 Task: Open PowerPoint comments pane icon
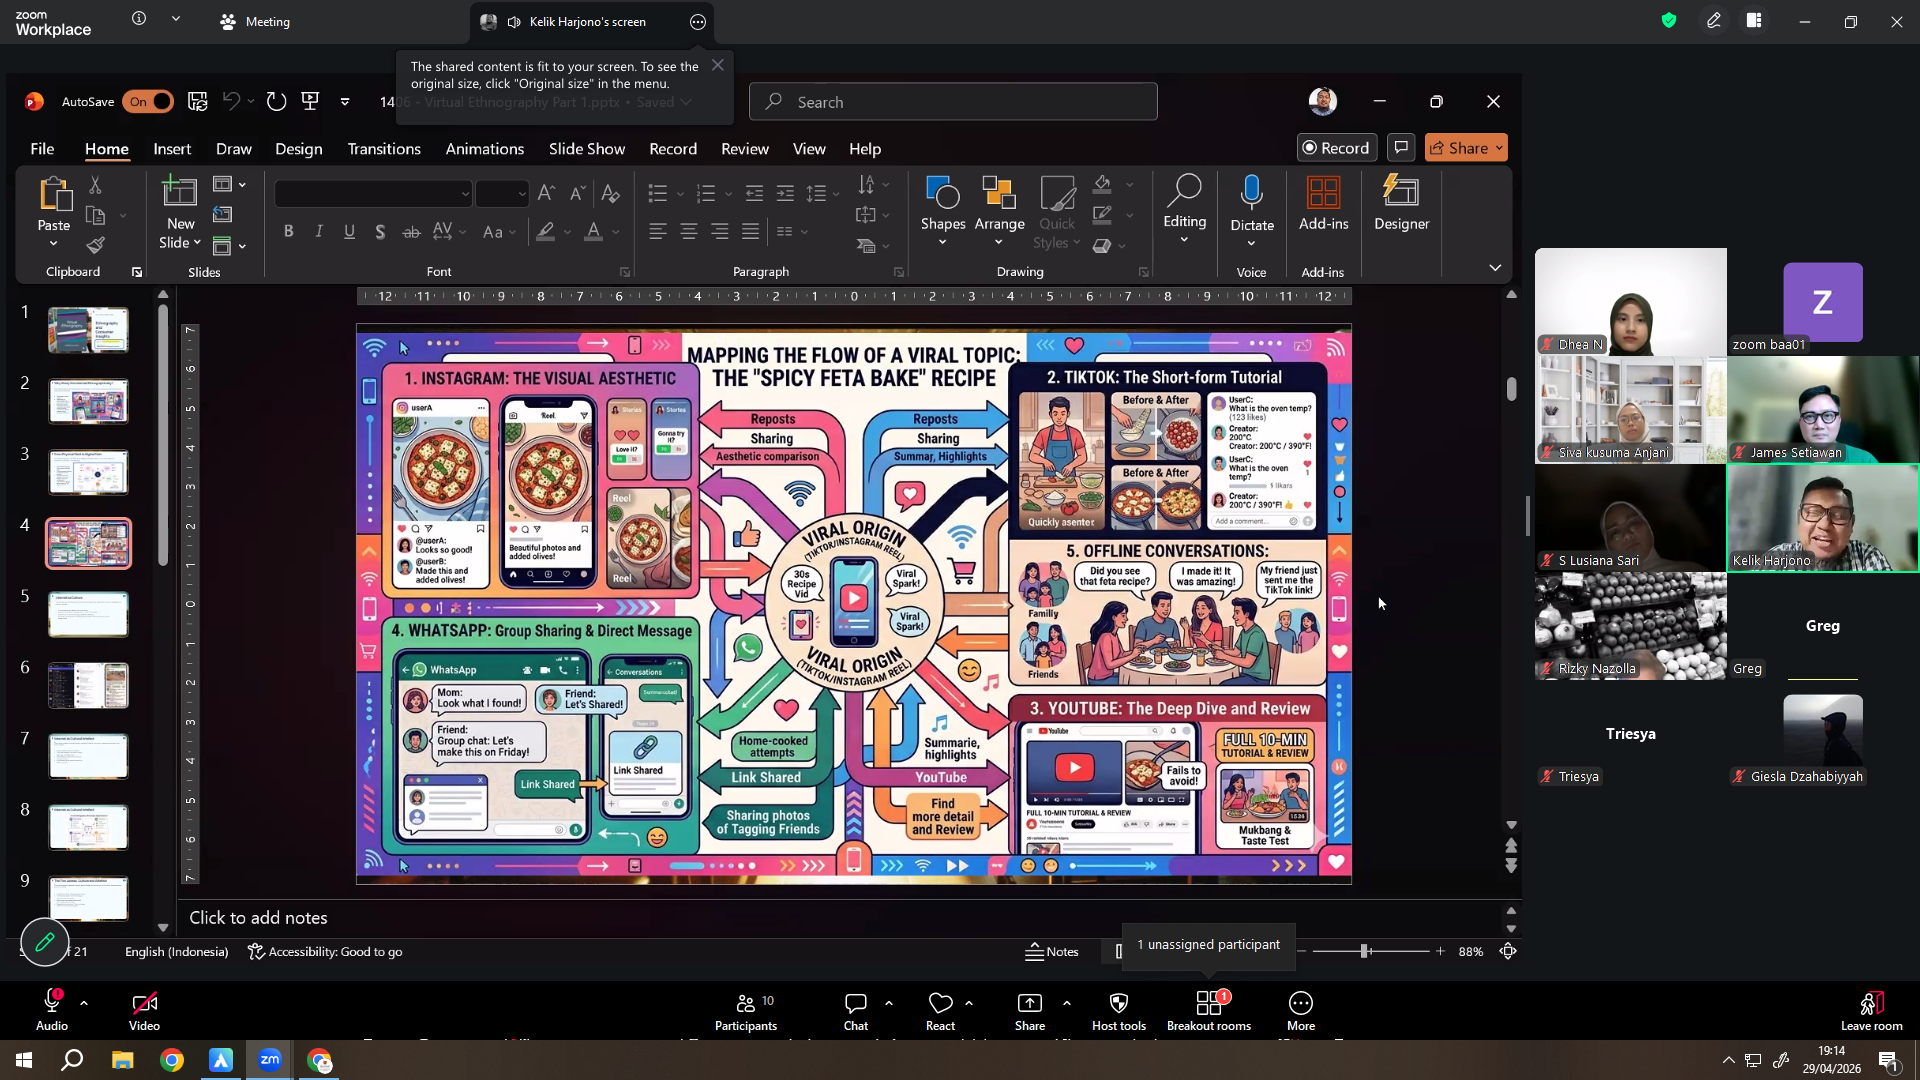pos(1401,148)
